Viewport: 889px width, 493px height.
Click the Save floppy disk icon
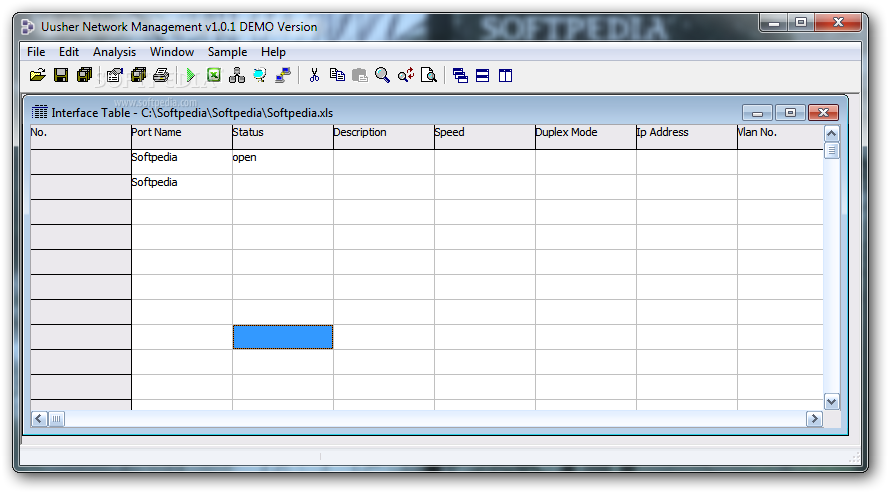point(61,75)
